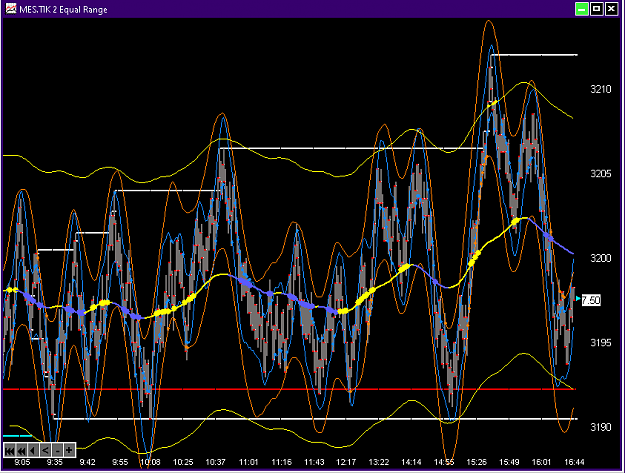Close the MES.TIK chart window
Viewport: 625px width, 473px height.
611,9
